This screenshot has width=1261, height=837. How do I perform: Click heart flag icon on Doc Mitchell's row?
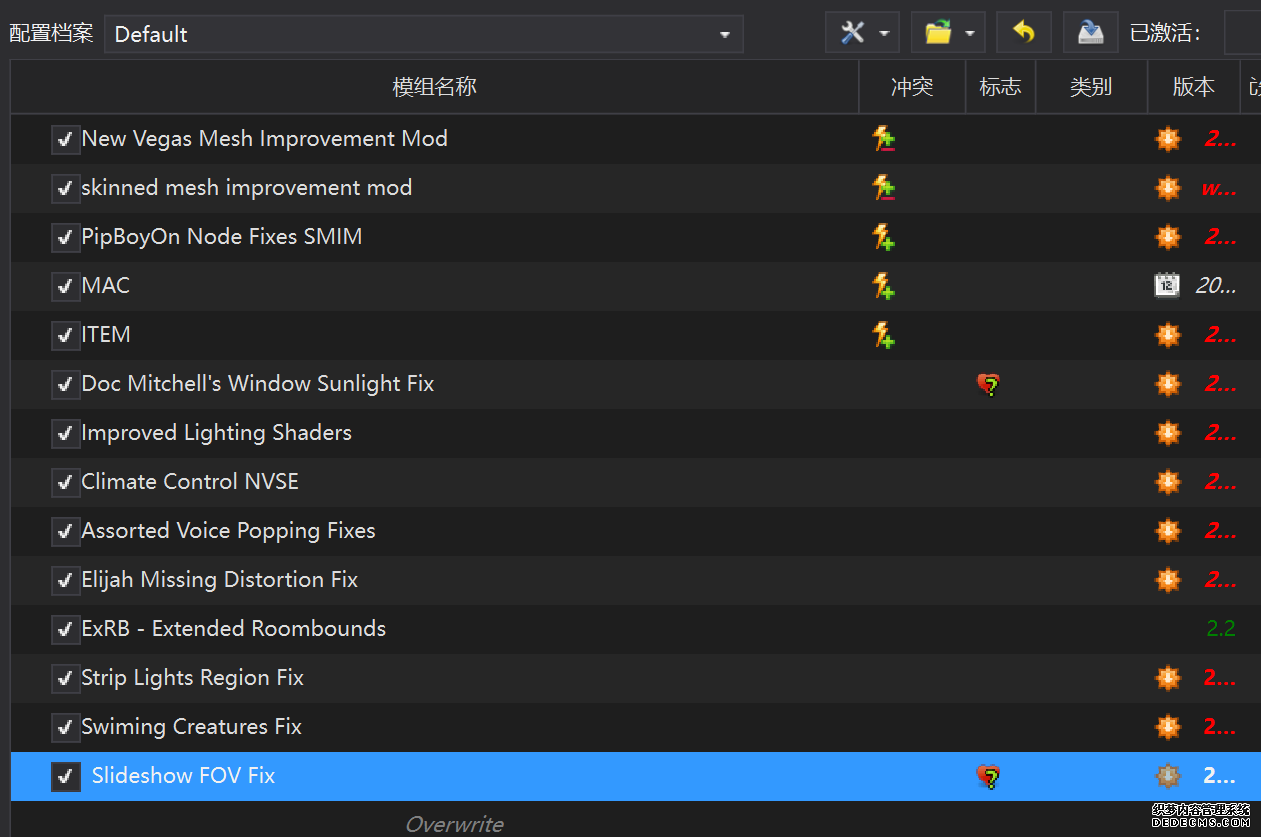[988, 384]
